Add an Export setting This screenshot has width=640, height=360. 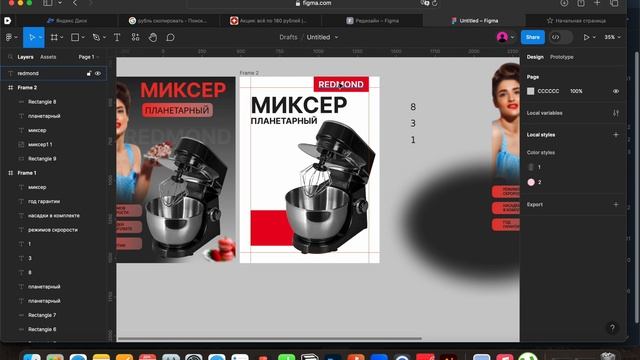616,204
